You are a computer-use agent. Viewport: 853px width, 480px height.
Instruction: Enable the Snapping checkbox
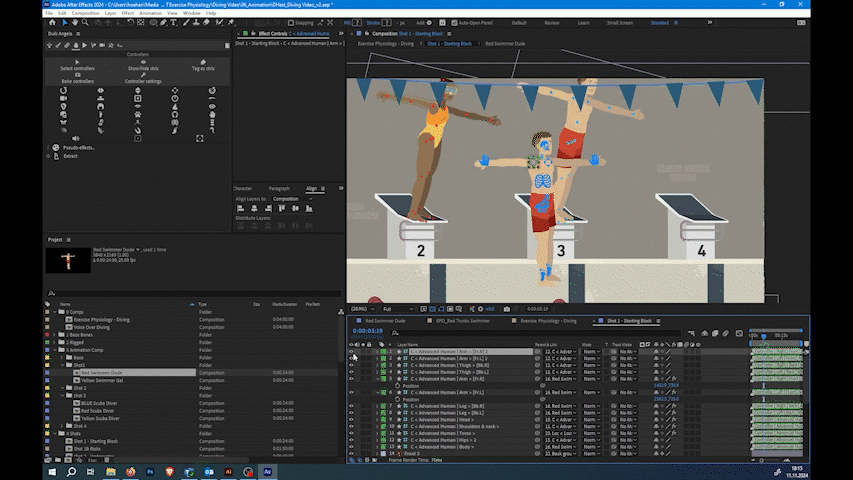pos(291,23)
